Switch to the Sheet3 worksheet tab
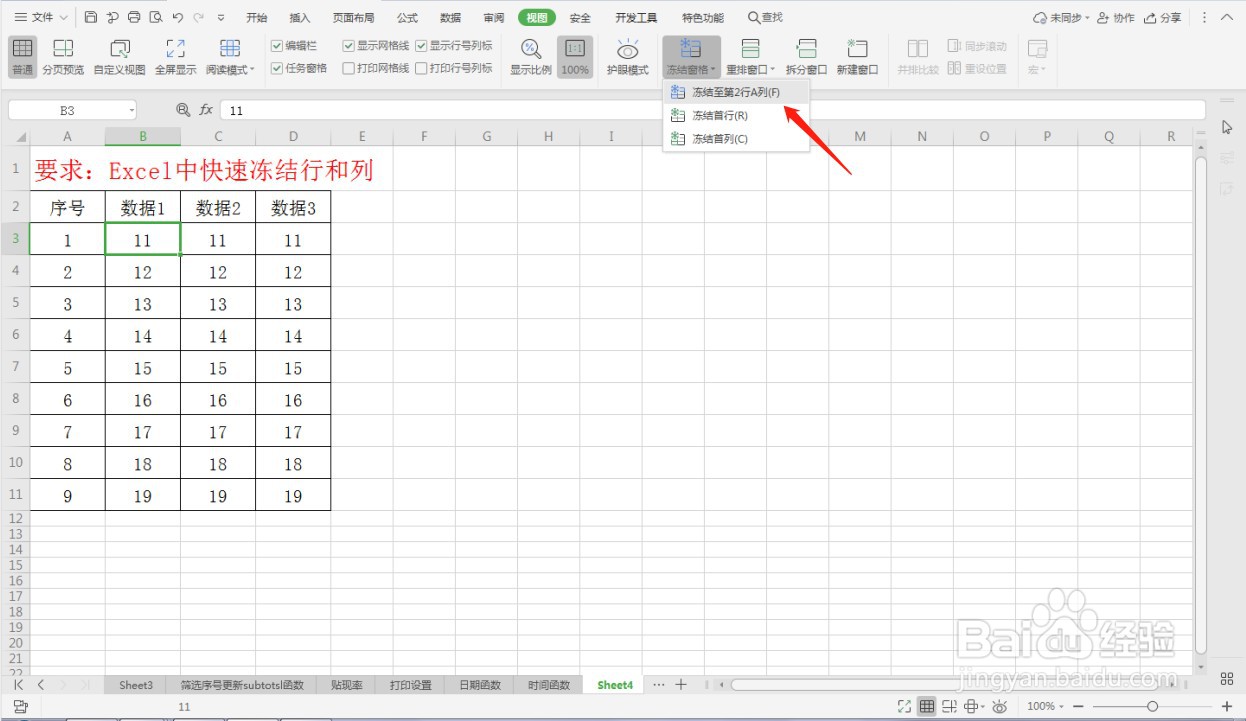 (x=136, y=685)
